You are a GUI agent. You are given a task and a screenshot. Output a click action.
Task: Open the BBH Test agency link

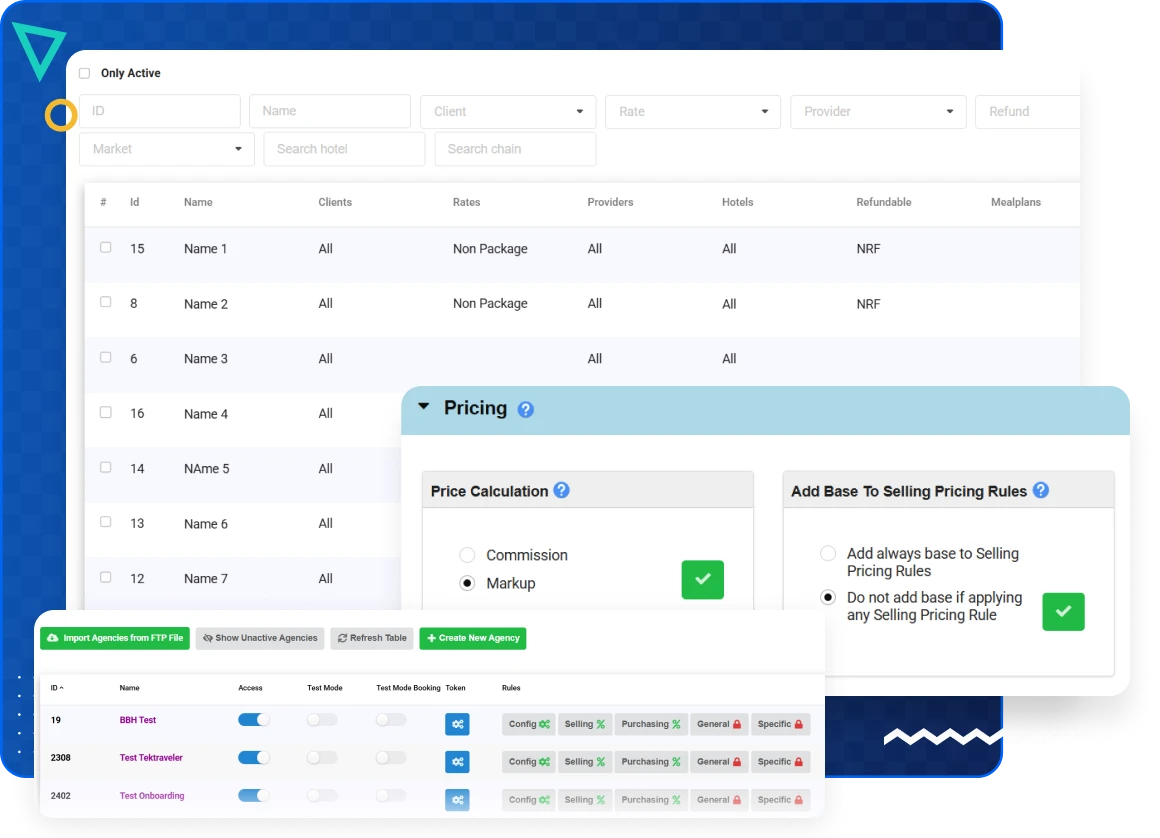(x=138, y=720)
